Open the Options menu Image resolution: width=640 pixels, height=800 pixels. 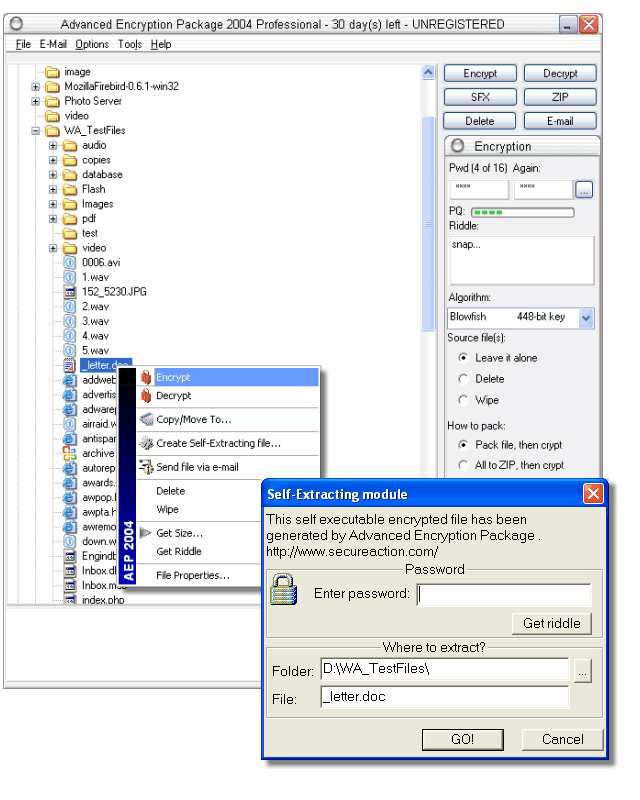(x=92, y=44)
